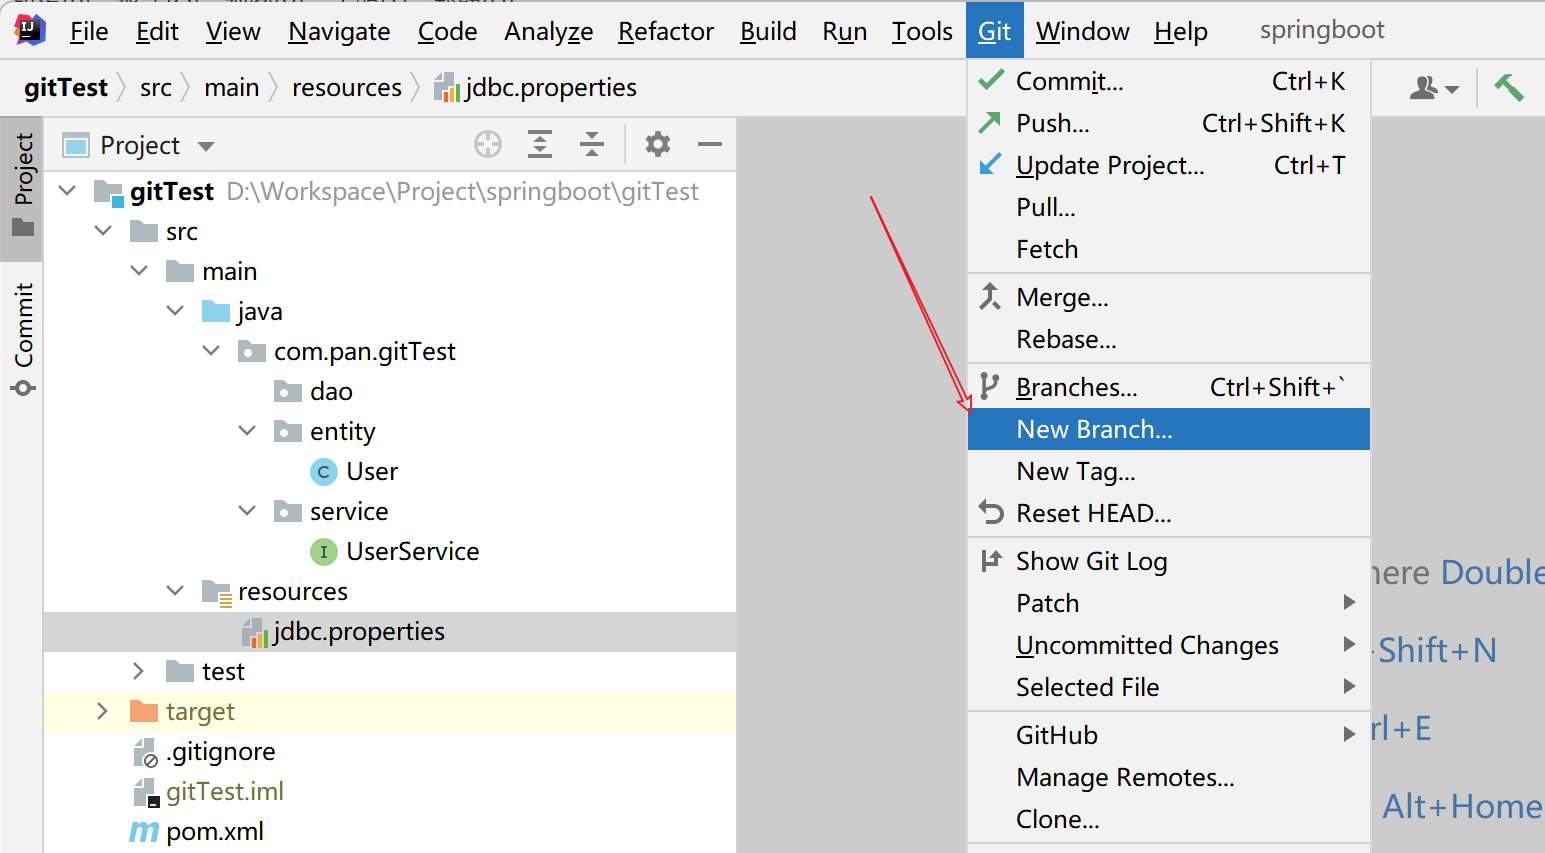Viewport: 1545px width, 853px height.
Task: Expand the test folder
Action: [x=138, y=671]
